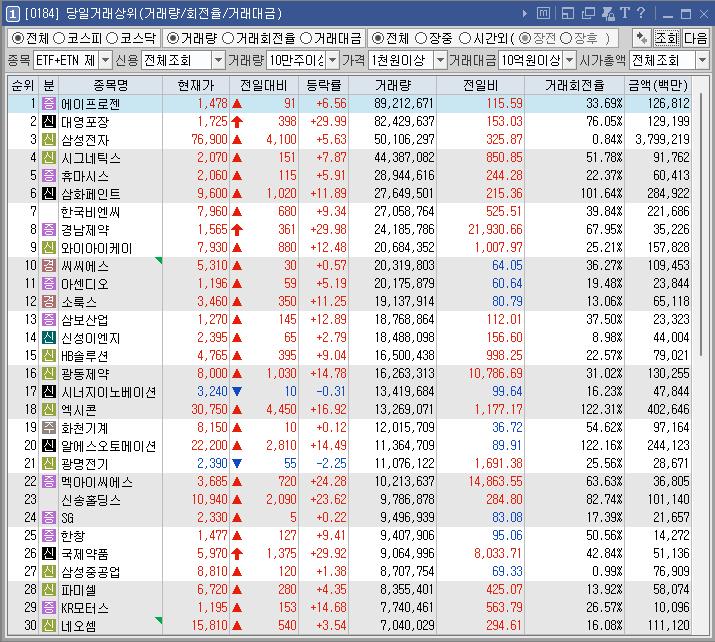
Task: Click the 현재가 column header
Action: (x=196, y=85)
